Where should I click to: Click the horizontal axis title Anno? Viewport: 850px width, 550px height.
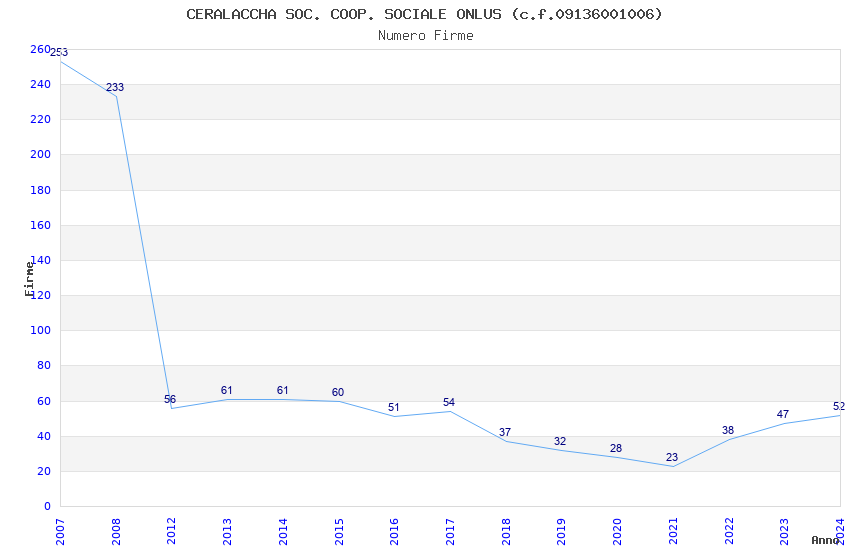coord(825,540)
